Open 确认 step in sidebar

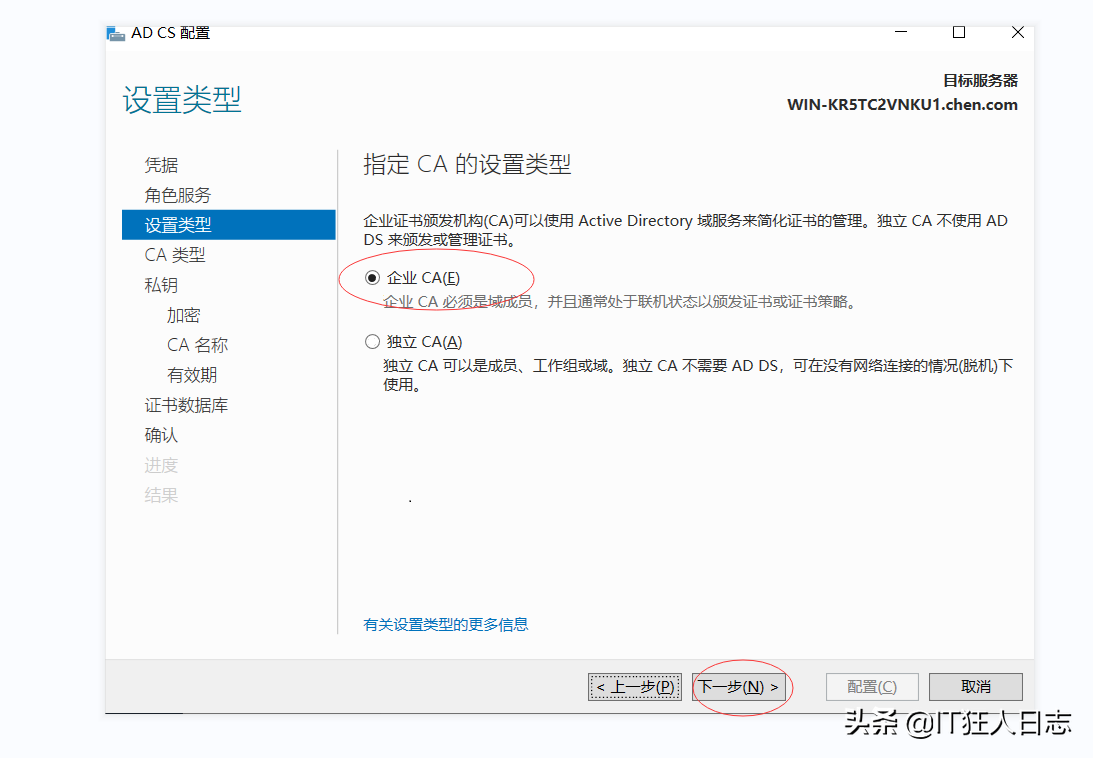[161, 435]
